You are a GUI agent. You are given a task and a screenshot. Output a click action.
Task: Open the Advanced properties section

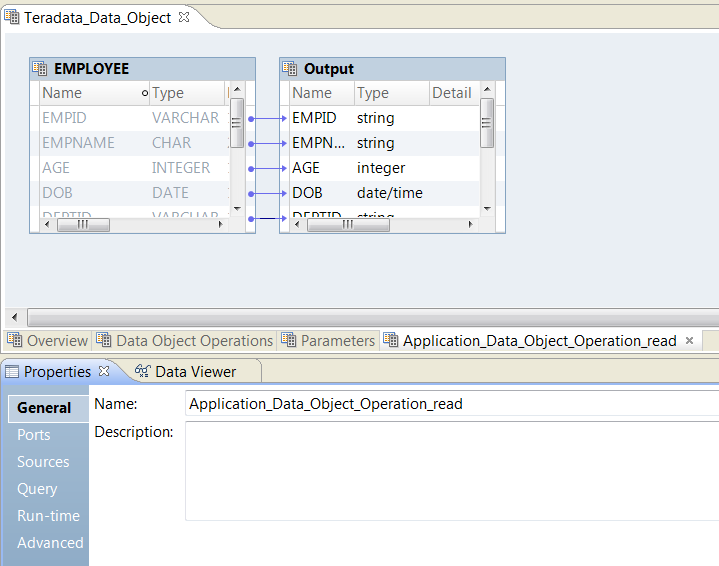(50, 543)
